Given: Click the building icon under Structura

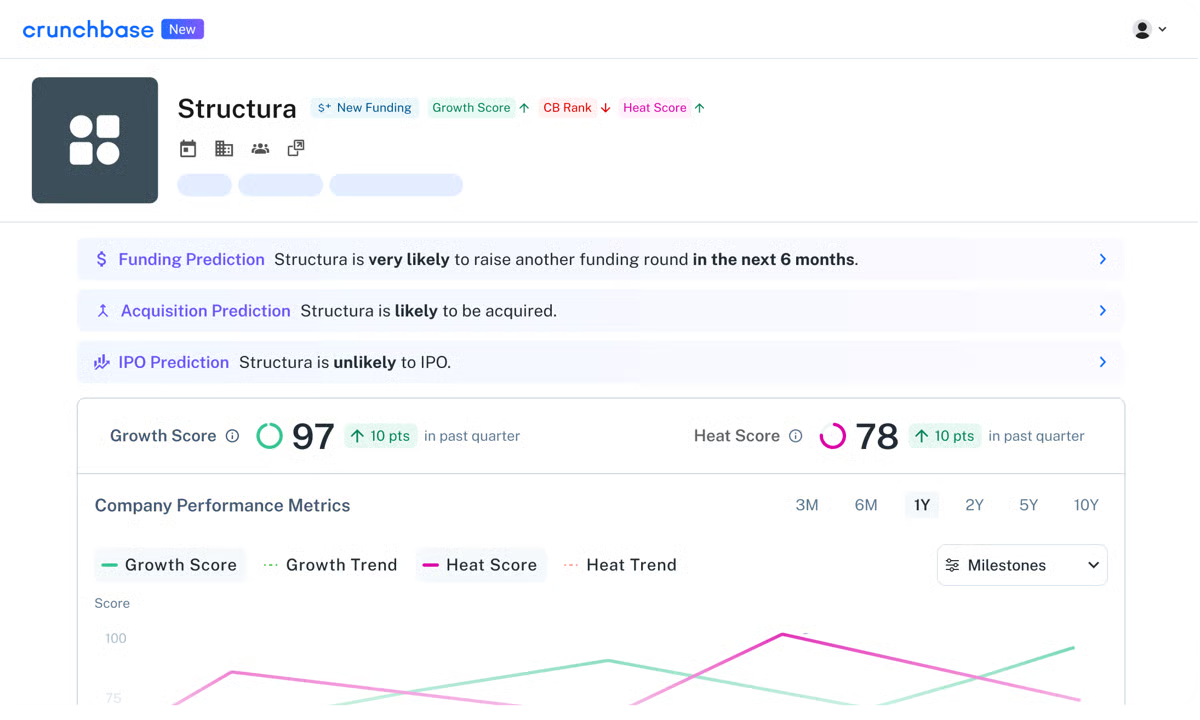Looking at the screenshot, I should tap(224, 149).
